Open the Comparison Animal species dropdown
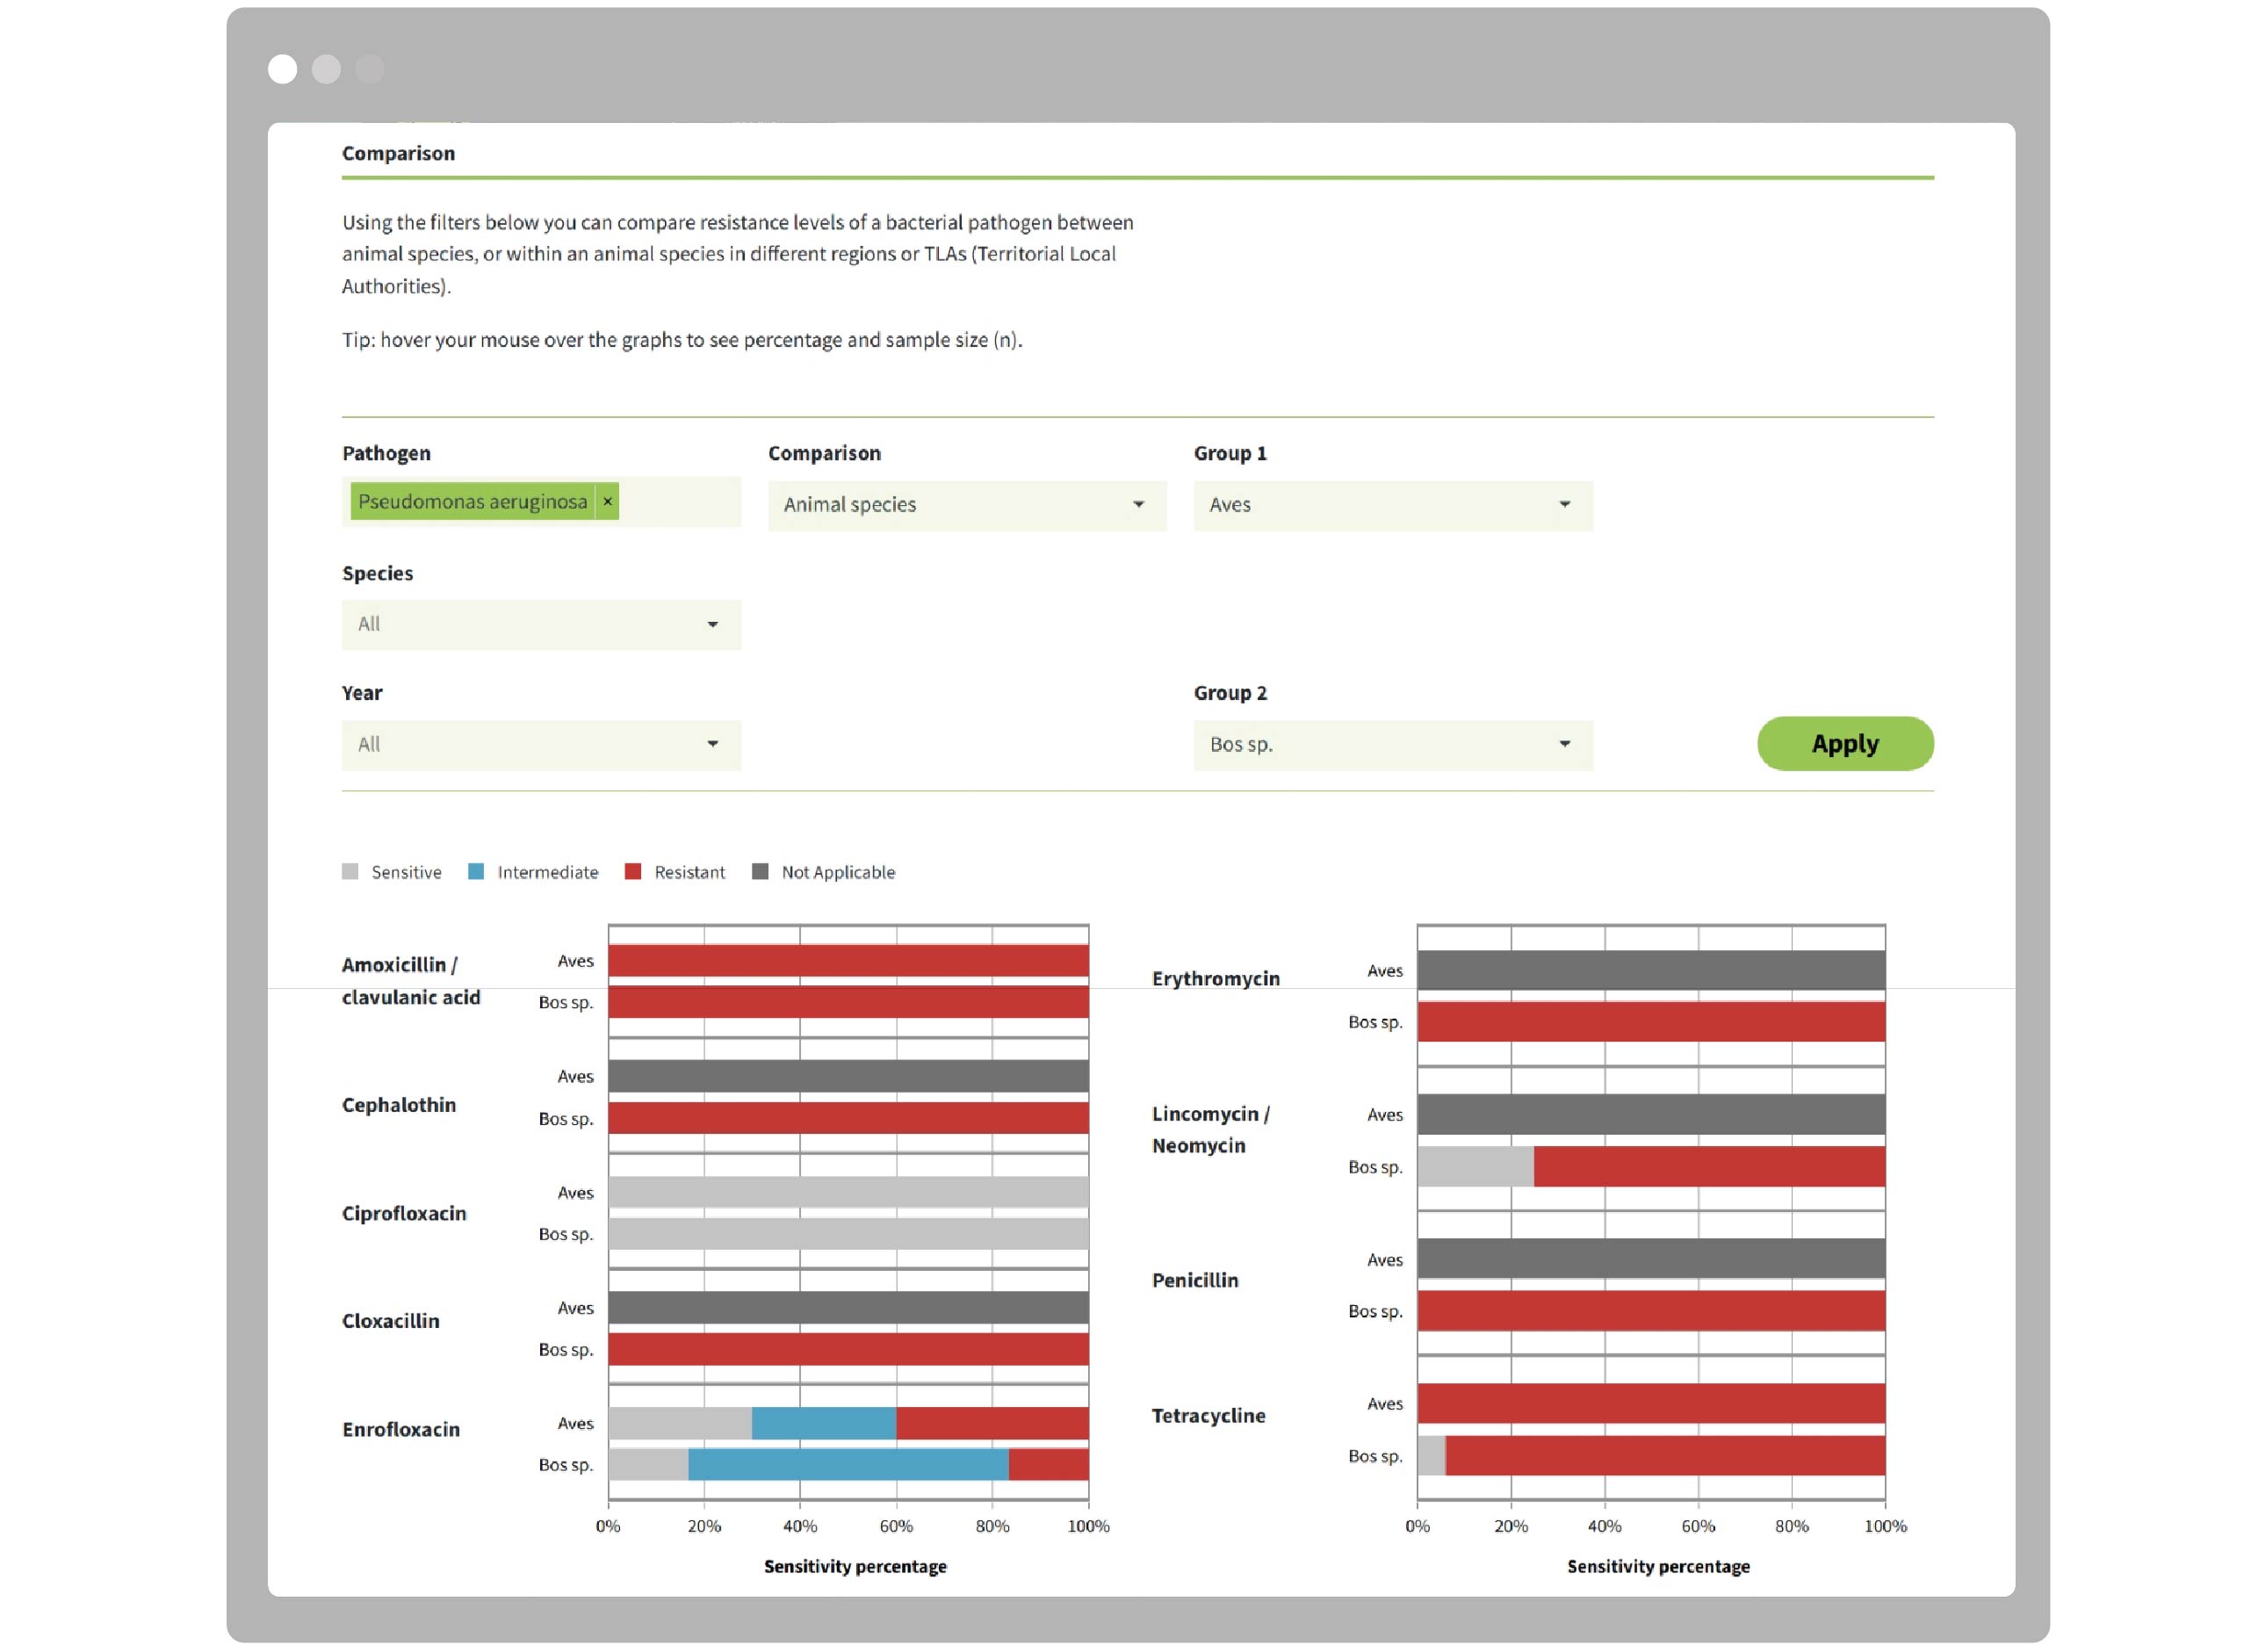The image size is (2251, 1652). click(966, 505)
